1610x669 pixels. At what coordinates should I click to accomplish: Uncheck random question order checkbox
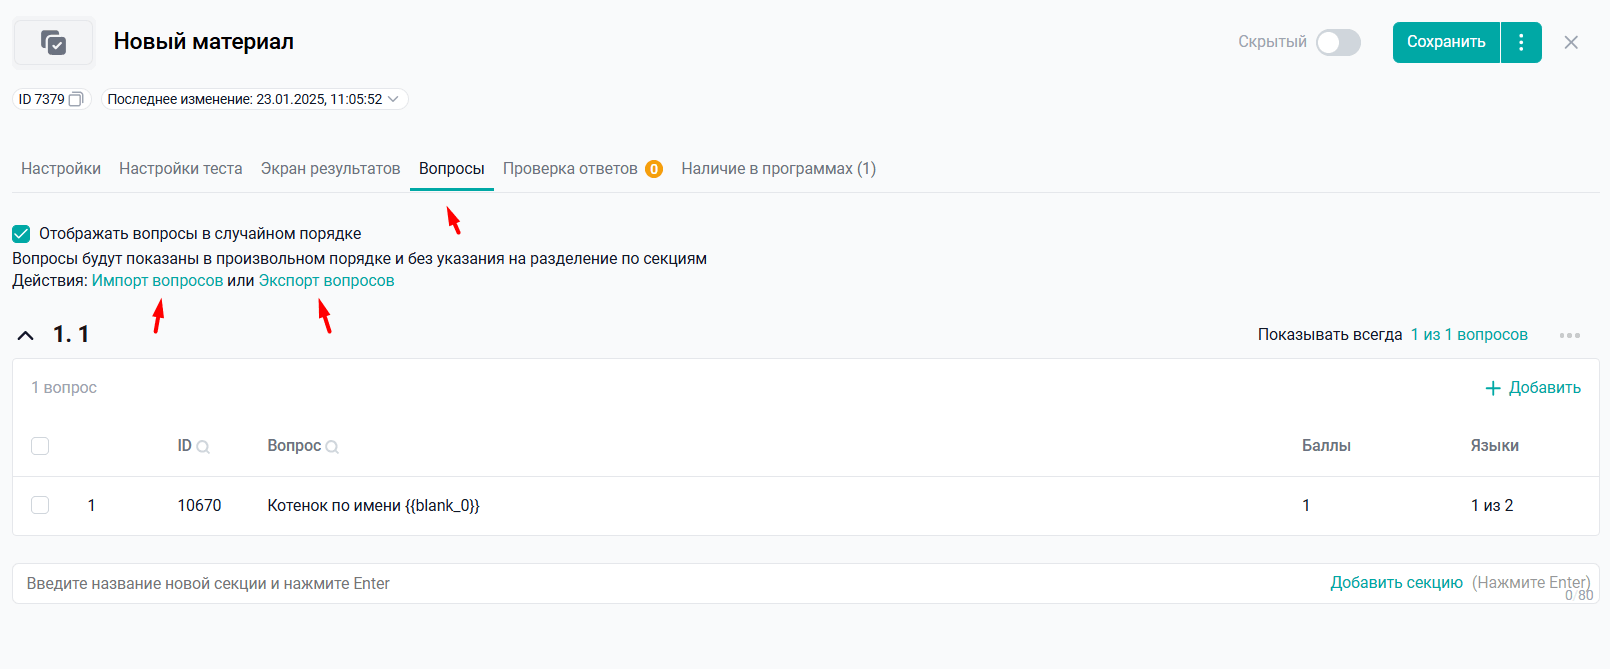click(x=21, y=234)
